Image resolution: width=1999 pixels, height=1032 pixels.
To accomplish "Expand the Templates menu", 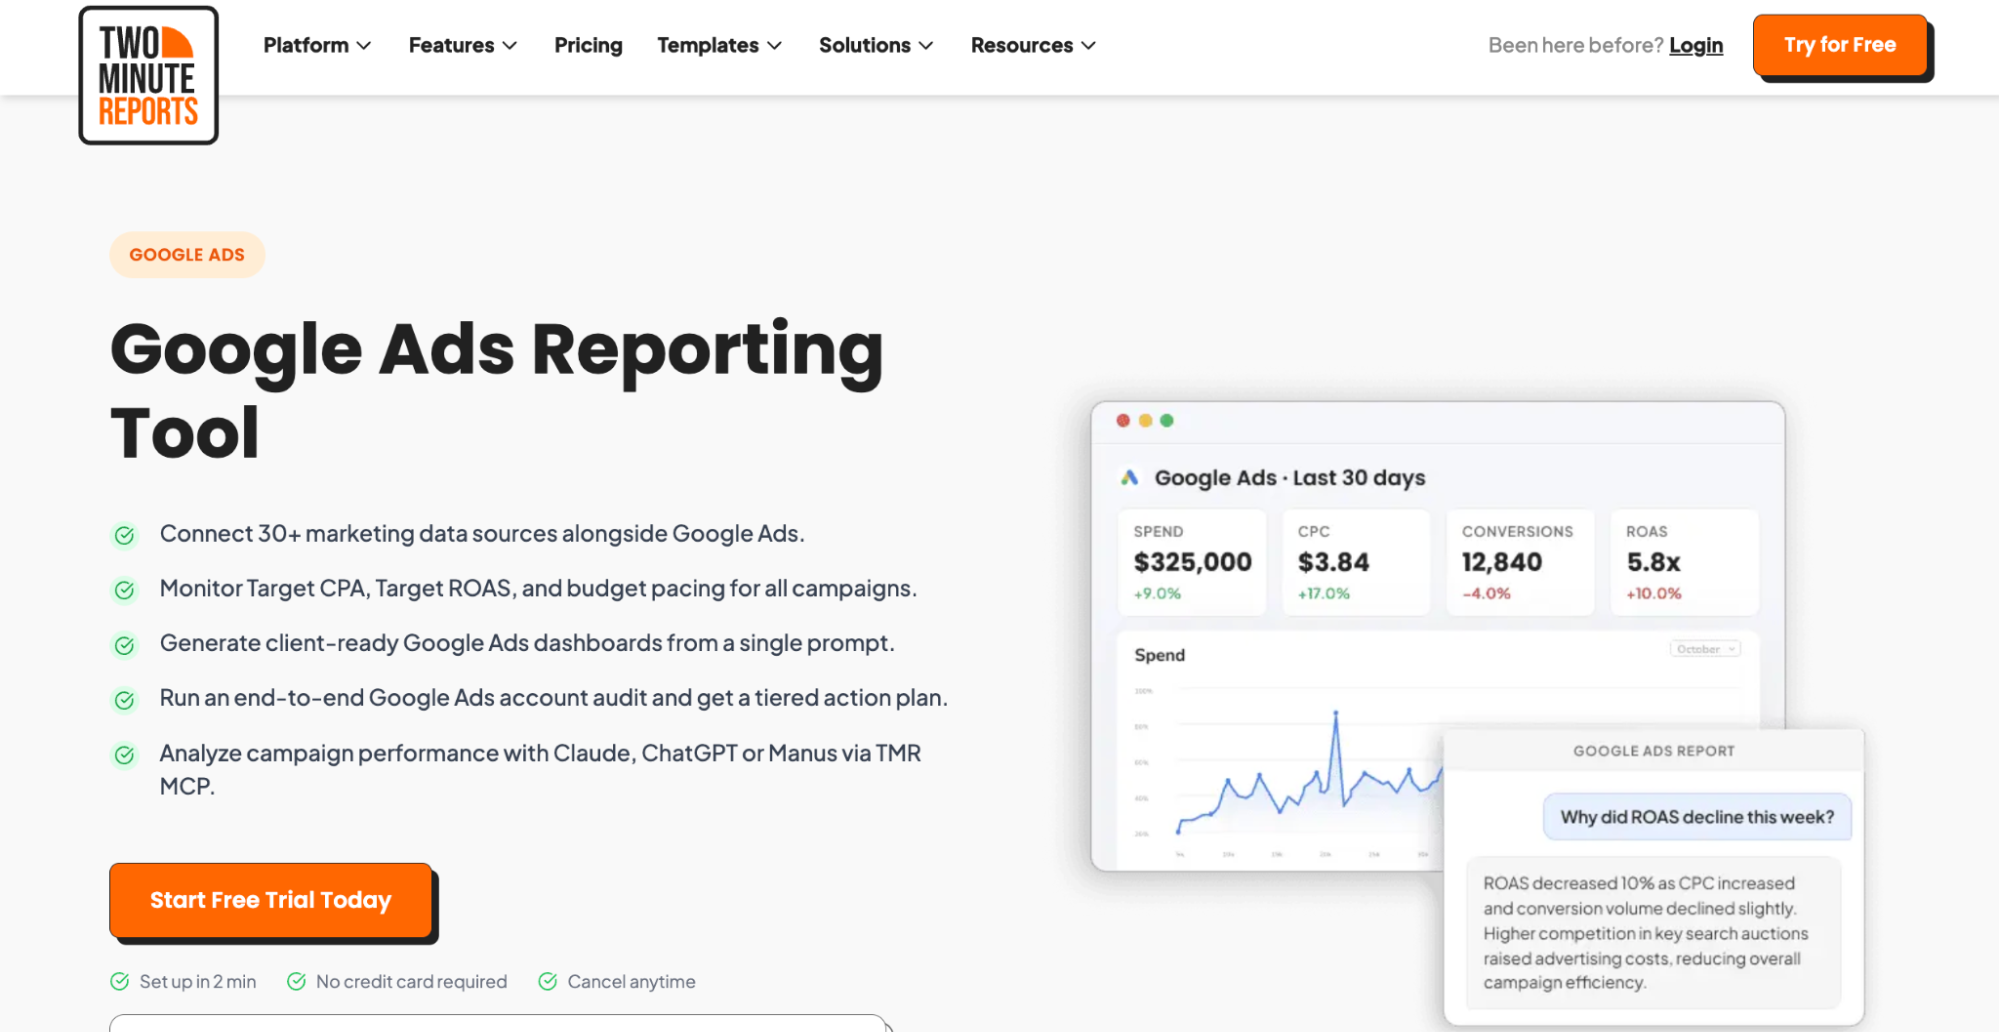I will 719,45.
